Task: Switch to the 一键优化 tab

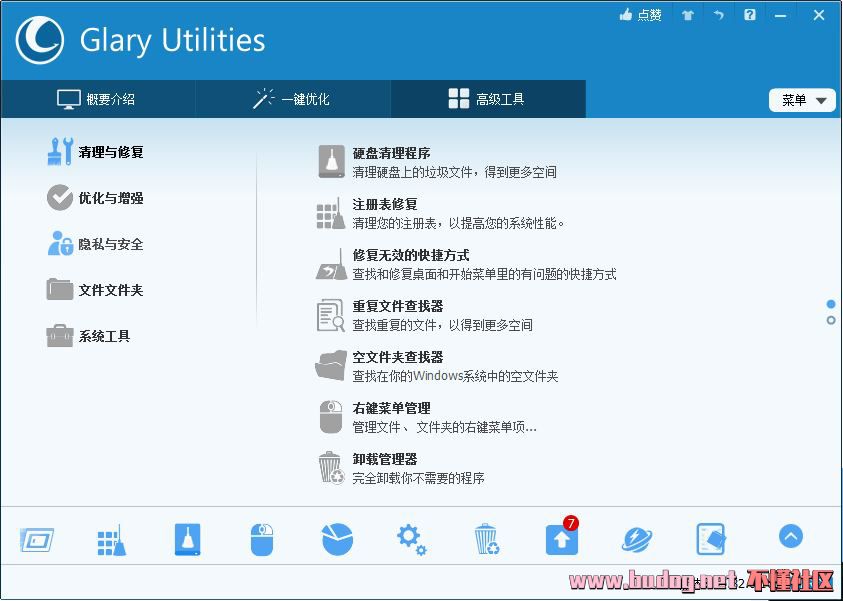Action: 293,99
